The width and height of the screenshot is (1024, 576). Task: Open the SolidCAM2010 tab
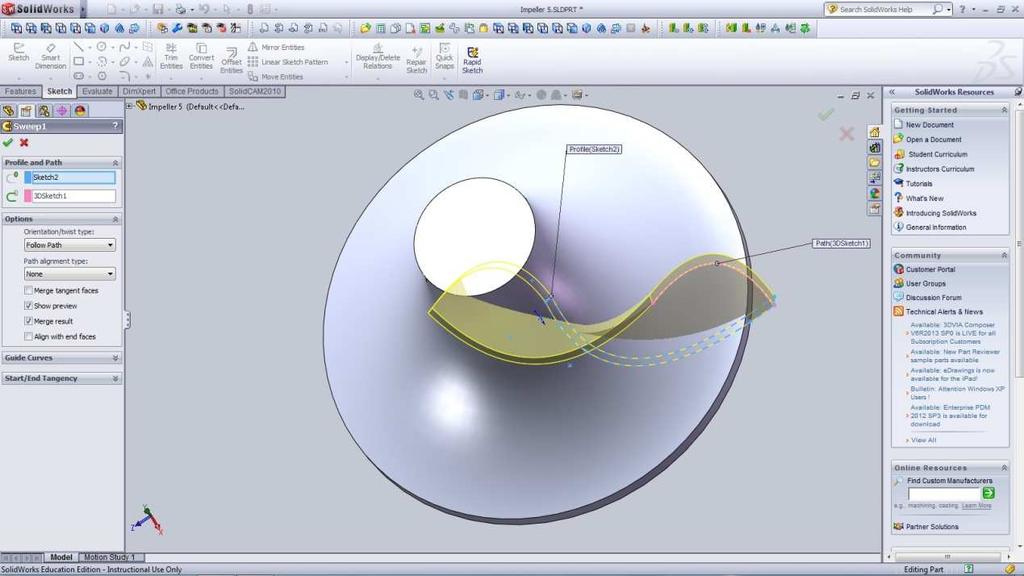pos(255,91)
